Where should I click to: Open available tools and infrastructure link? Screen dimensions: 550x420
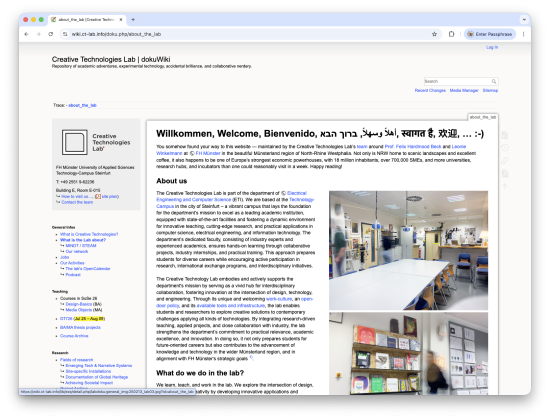pos(231,306)
